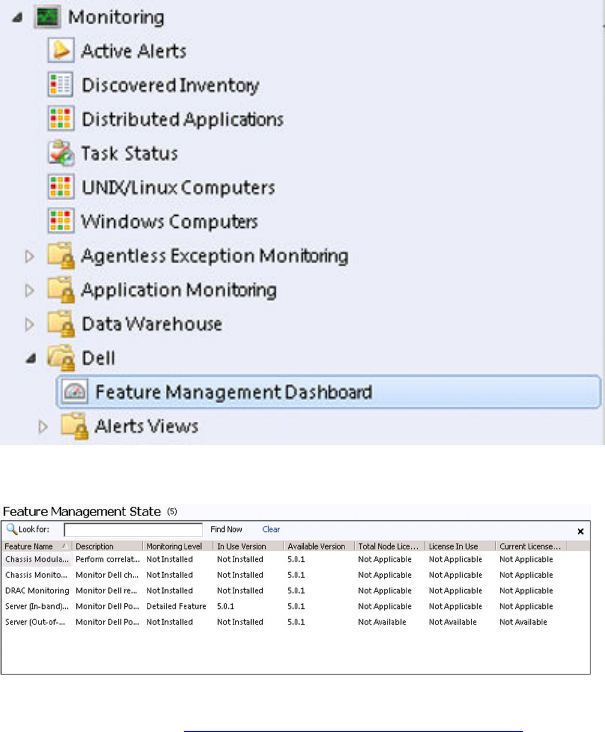This screenshot has width=605, height=732.
Task: Focus the Look for search field
Action: pos(134,529)
